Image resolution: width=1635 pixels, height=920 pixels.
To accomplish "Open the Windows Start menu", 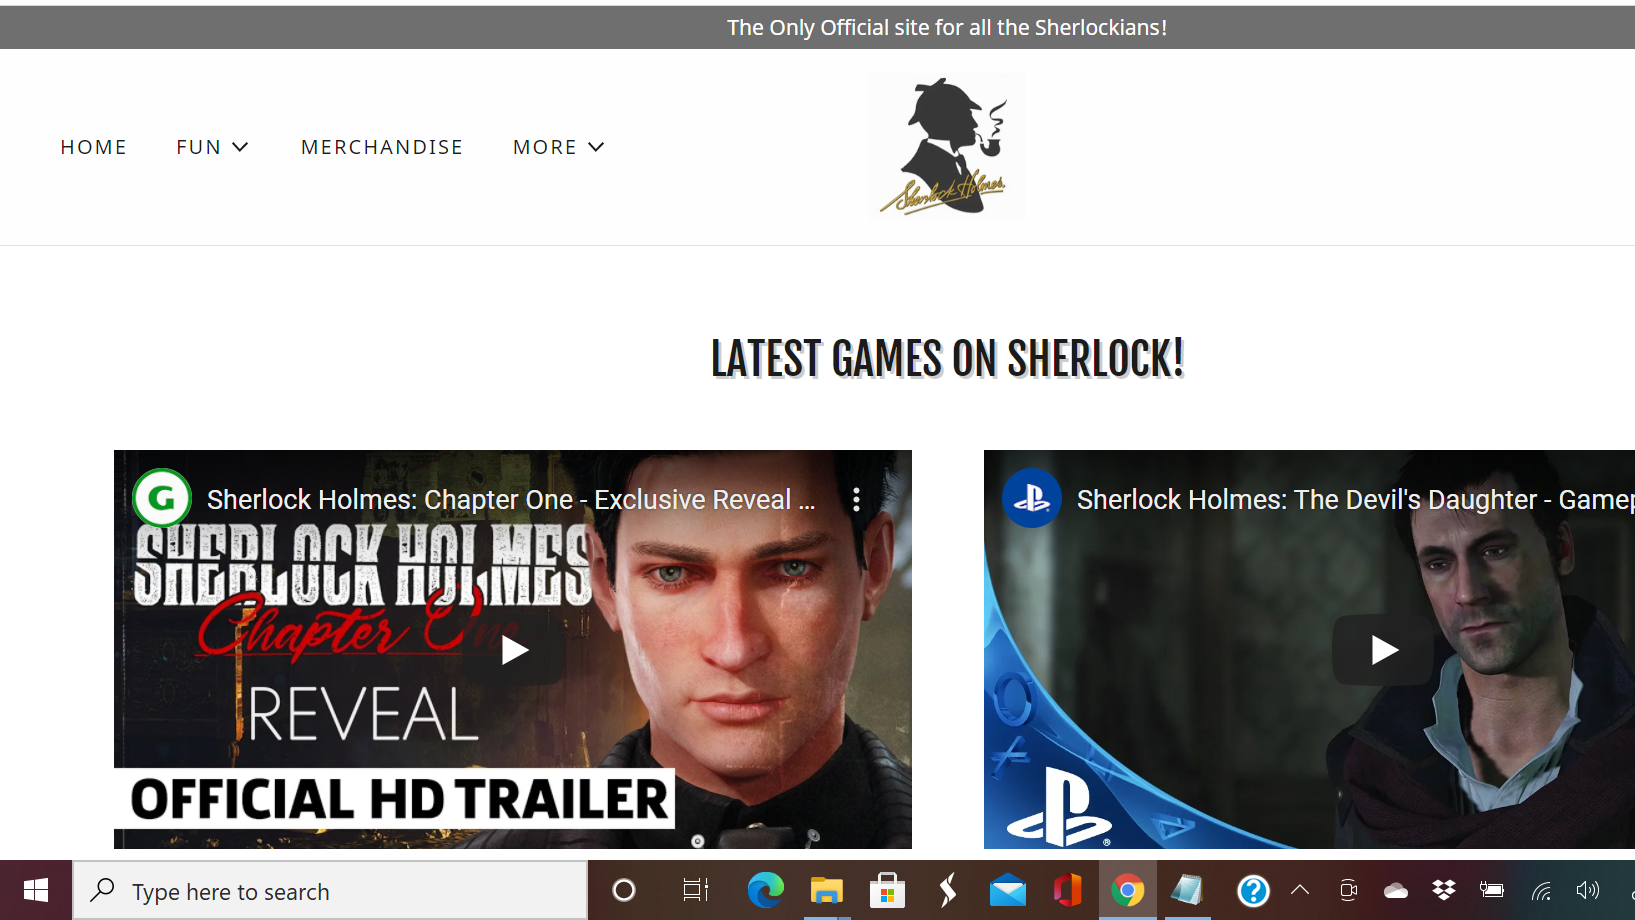I will coord(36,890).
